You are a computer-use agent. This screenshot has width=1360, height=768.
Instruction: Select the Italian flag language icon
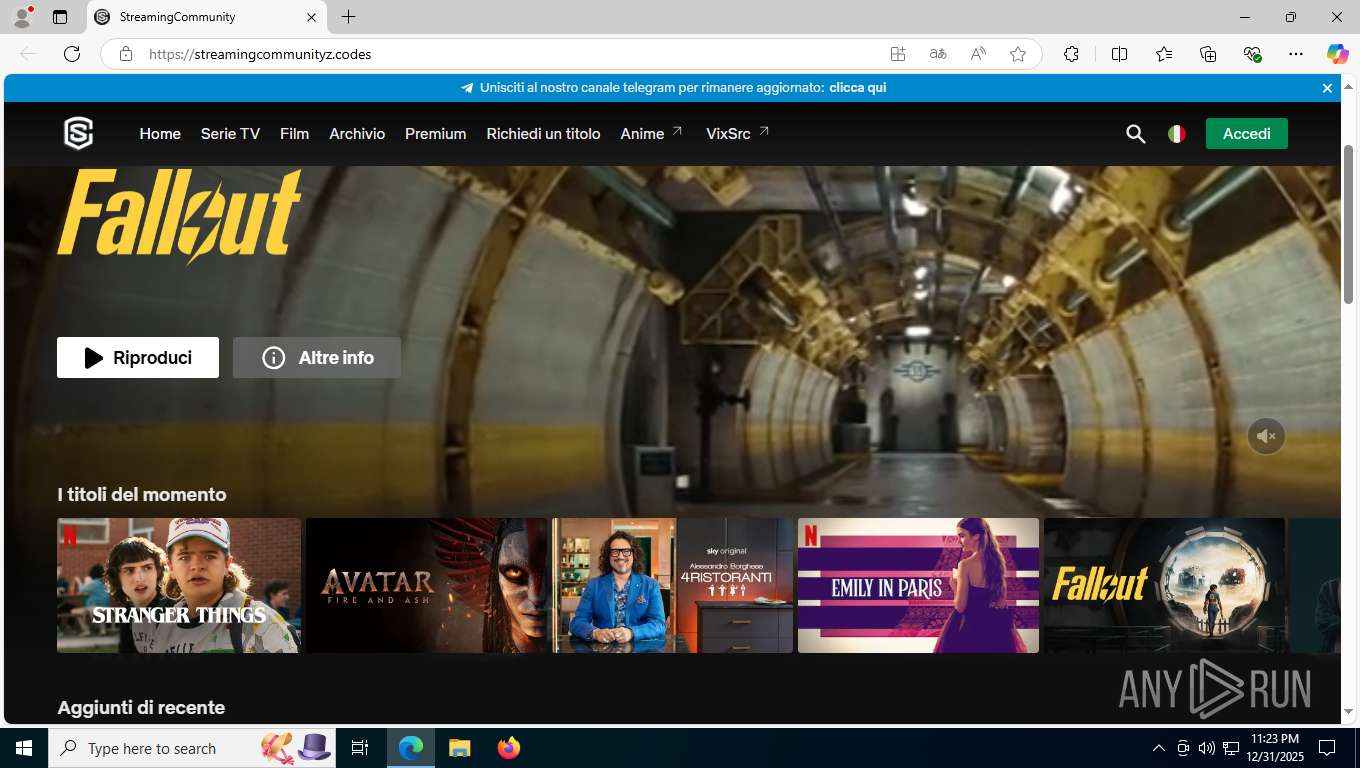[x=1177, y=134]
